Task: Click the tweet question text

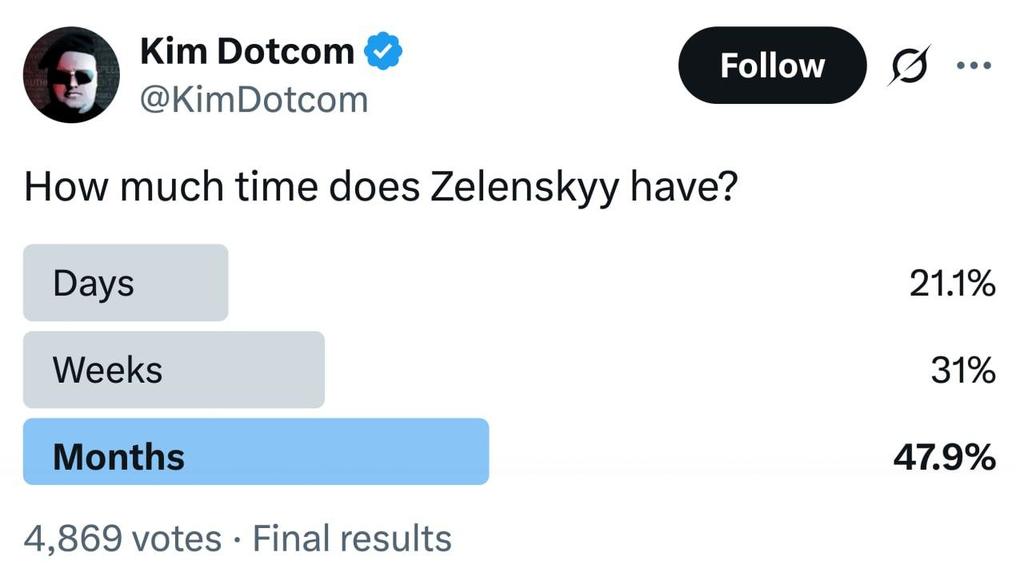Action: [x=380, y=187]
